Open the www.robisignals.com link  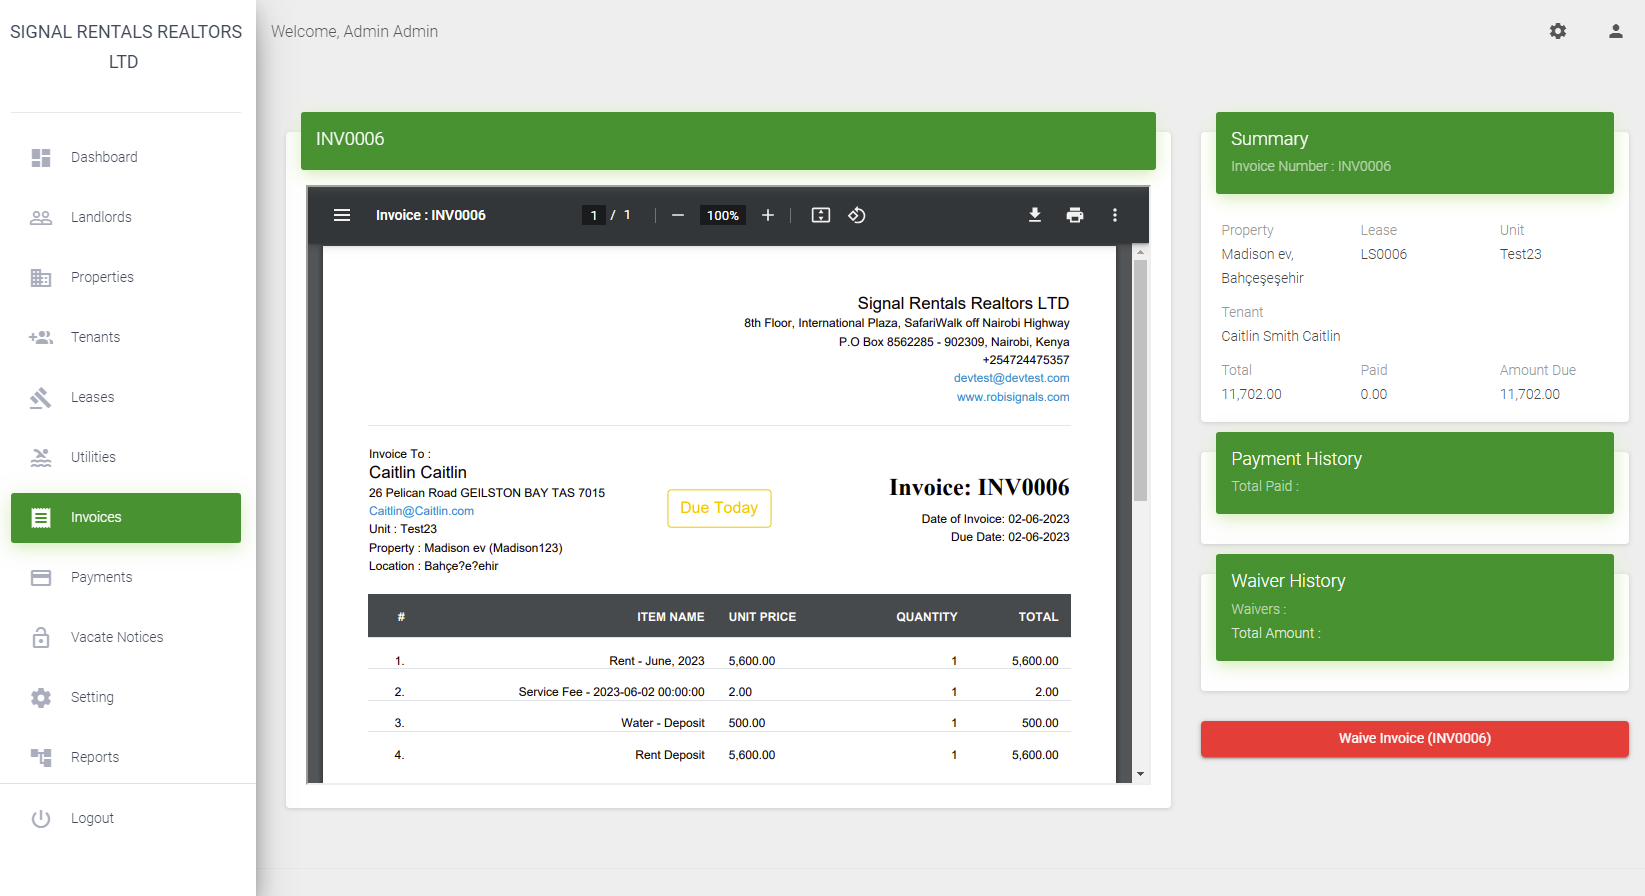tap(1012, 397)
